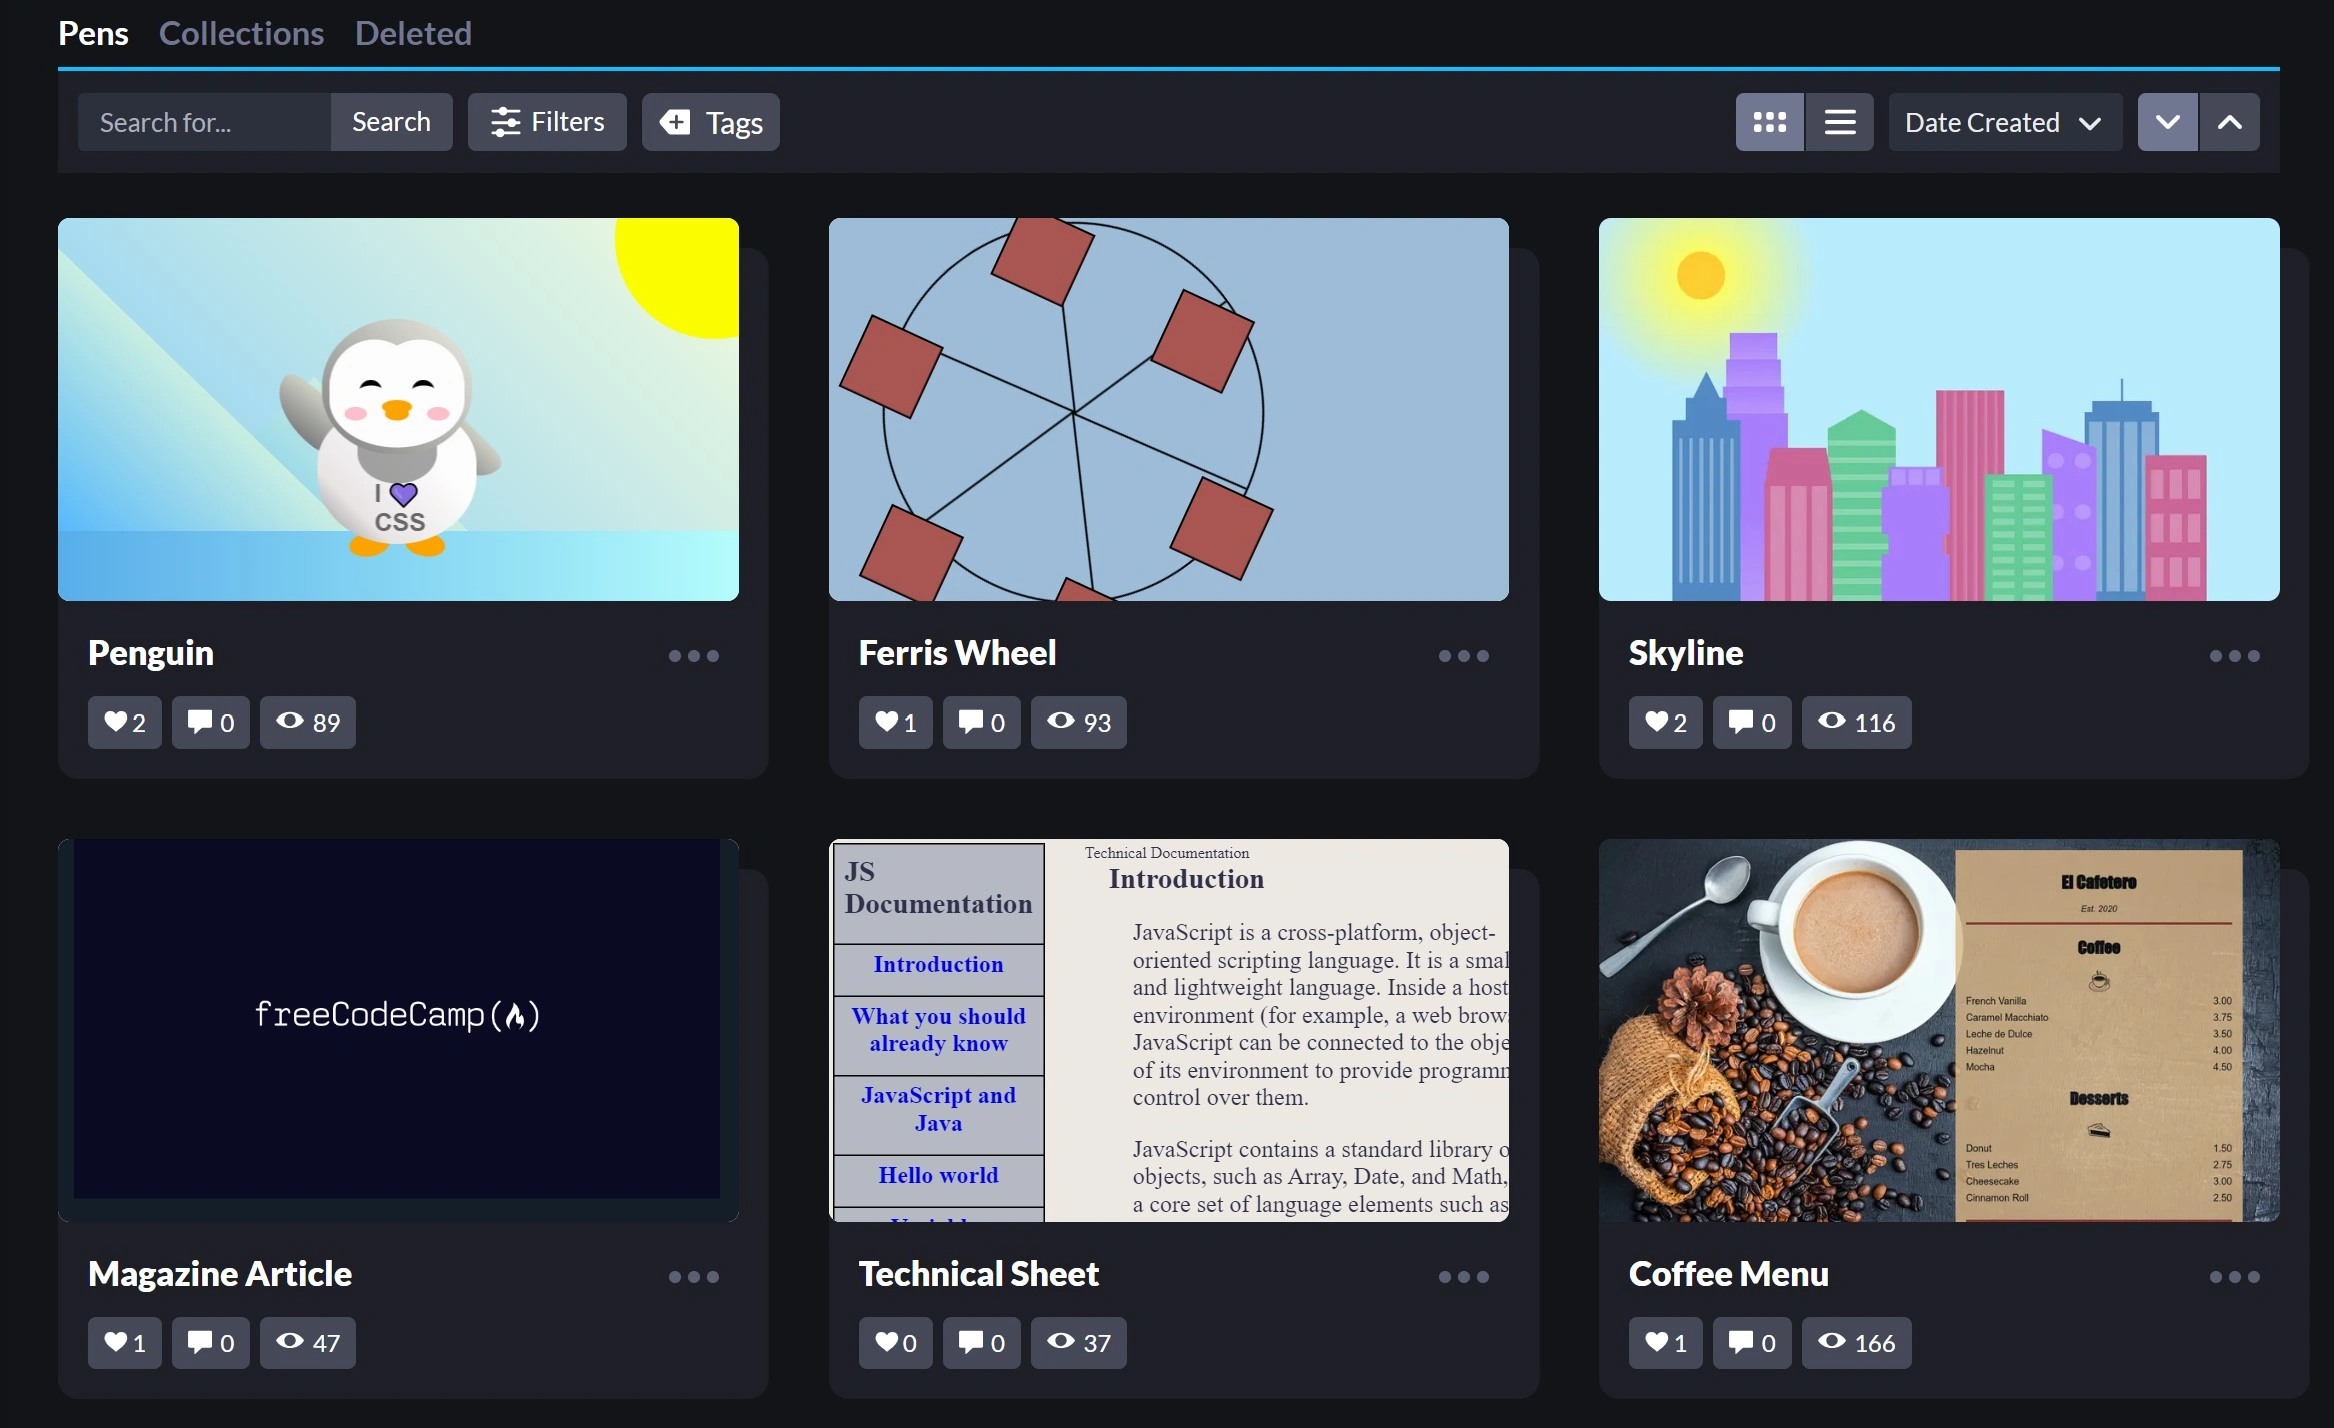This screenshot has height=1428, width=2334.
Task: Open the Deleted items tab
Action: [413, 33]
